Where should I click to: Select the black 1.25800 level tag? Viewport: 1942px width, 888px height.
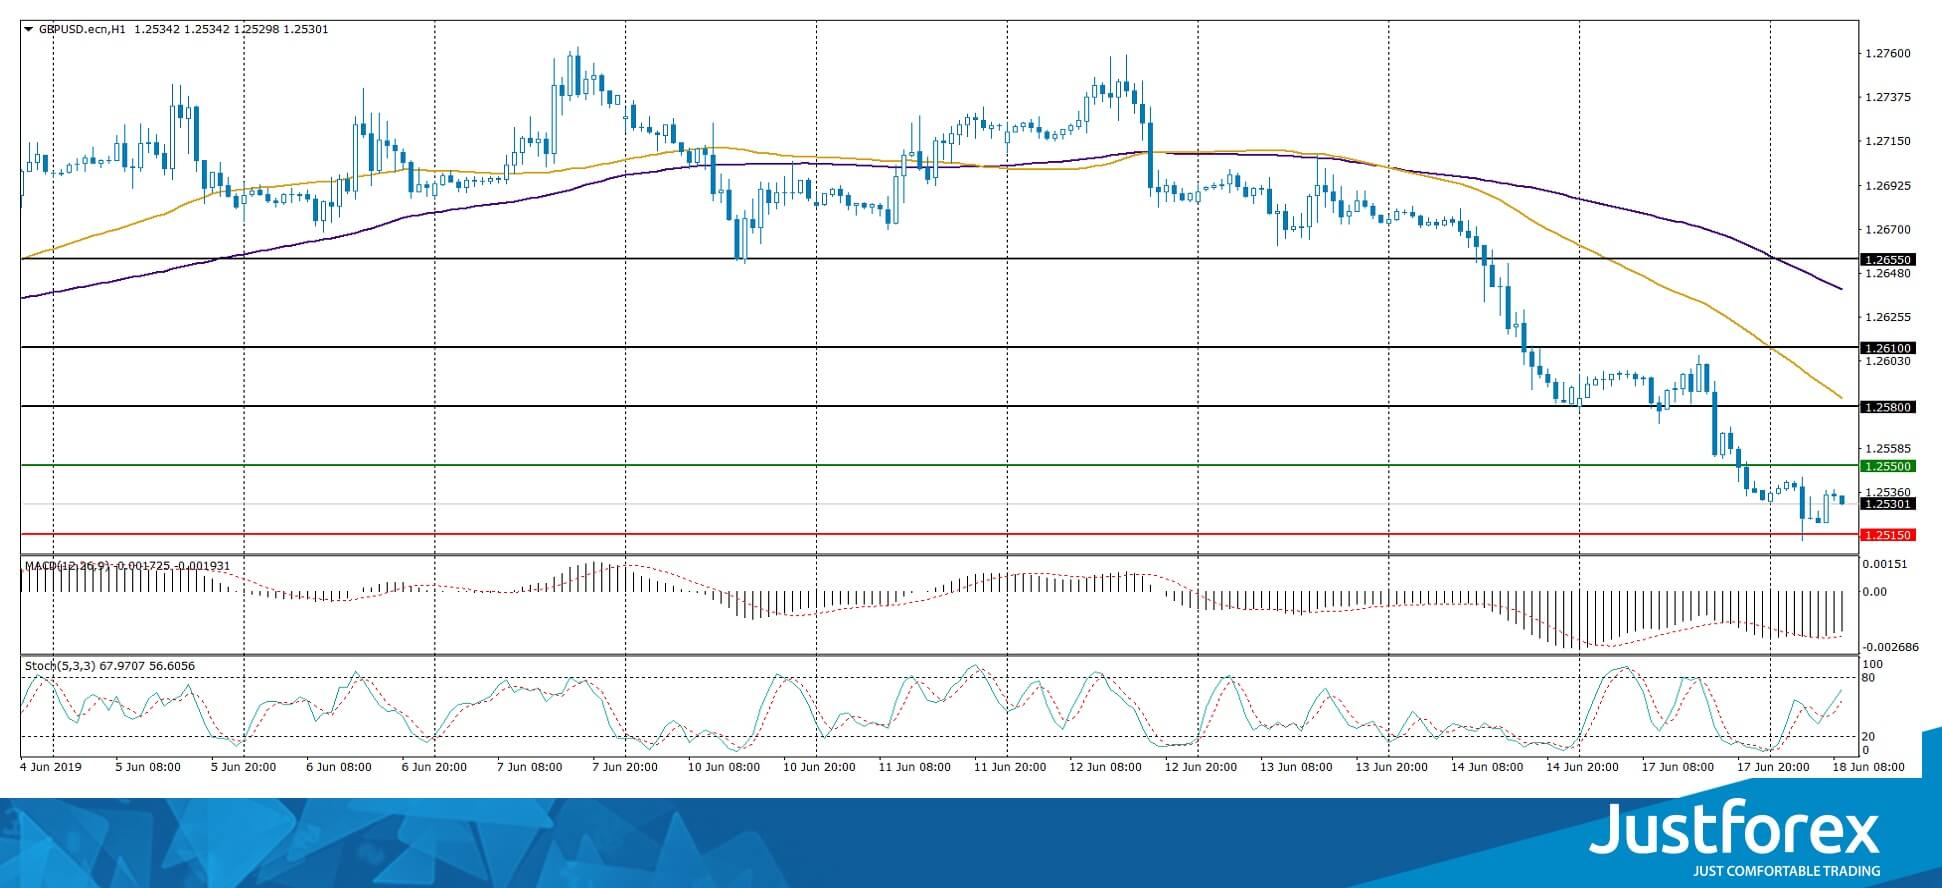pos(1887,407)
